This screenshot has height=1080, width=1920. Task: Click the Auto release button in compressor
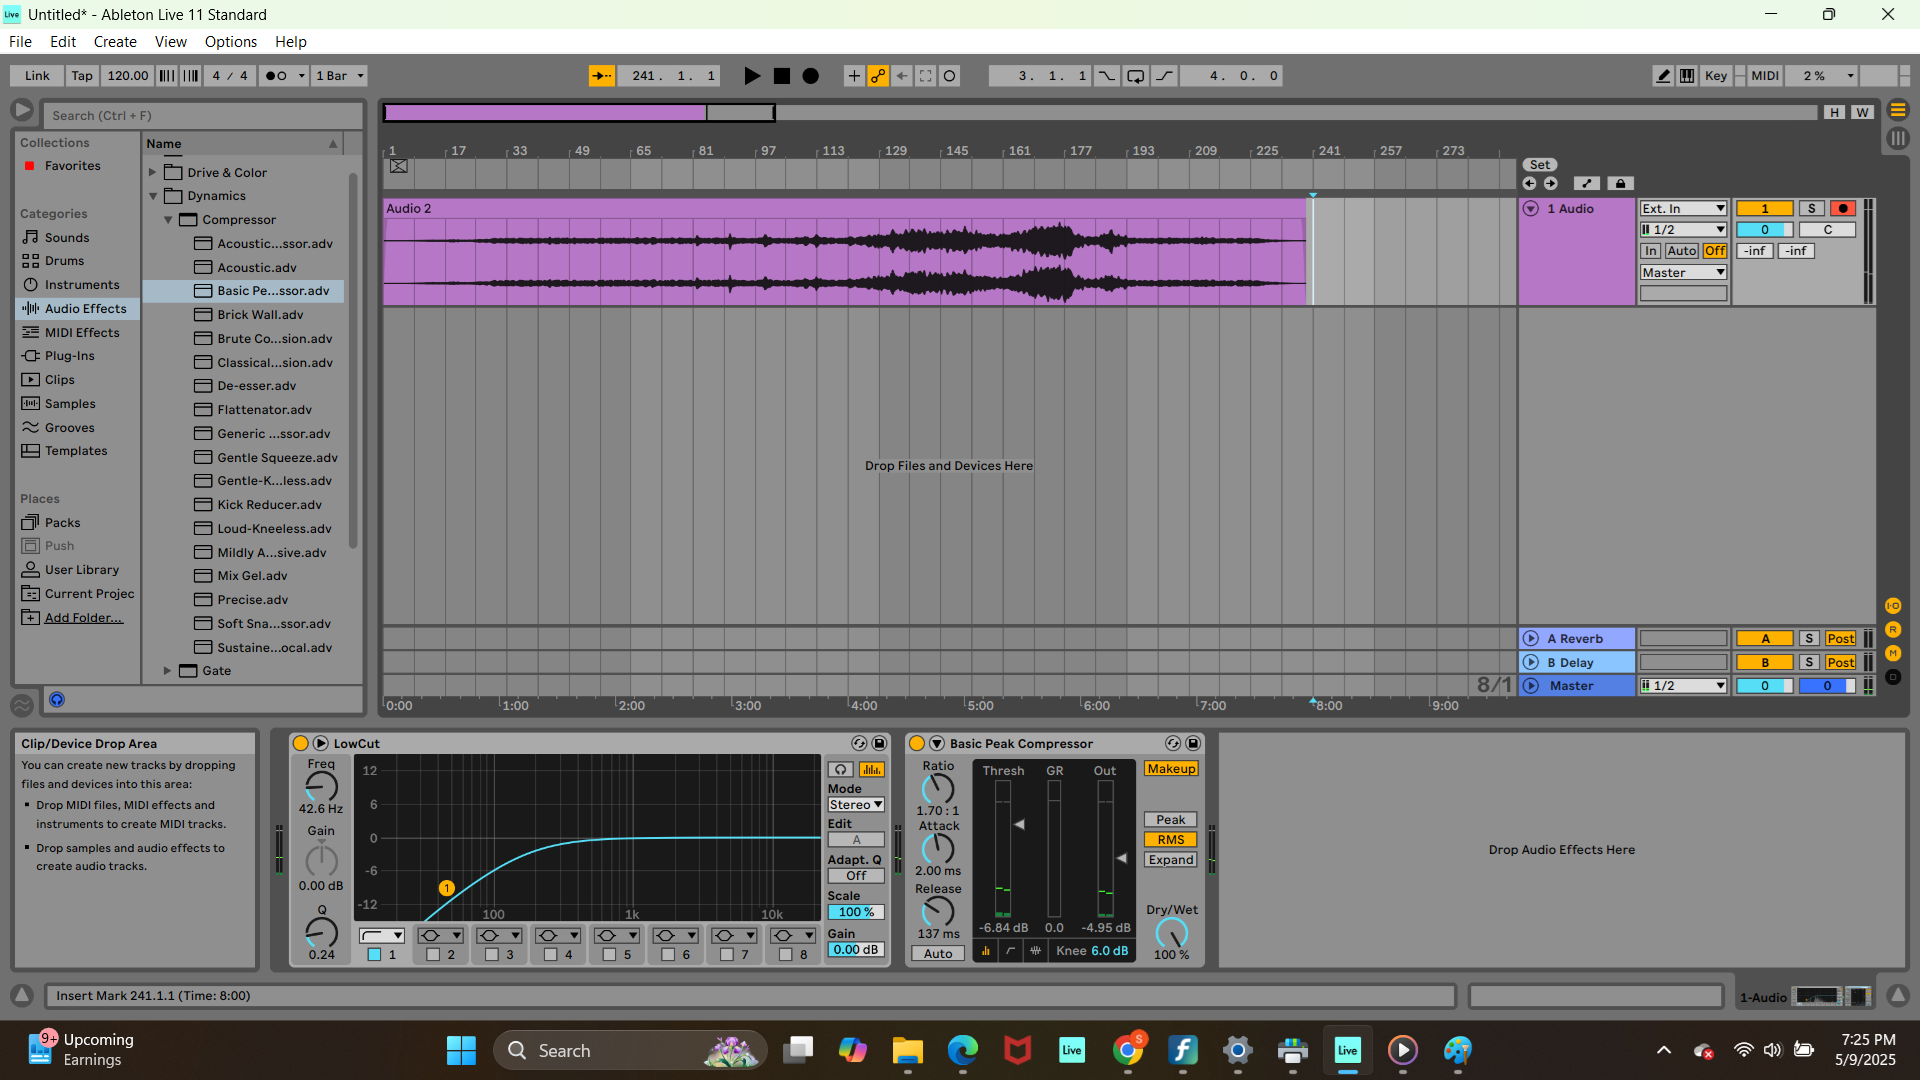pos(938,954)
